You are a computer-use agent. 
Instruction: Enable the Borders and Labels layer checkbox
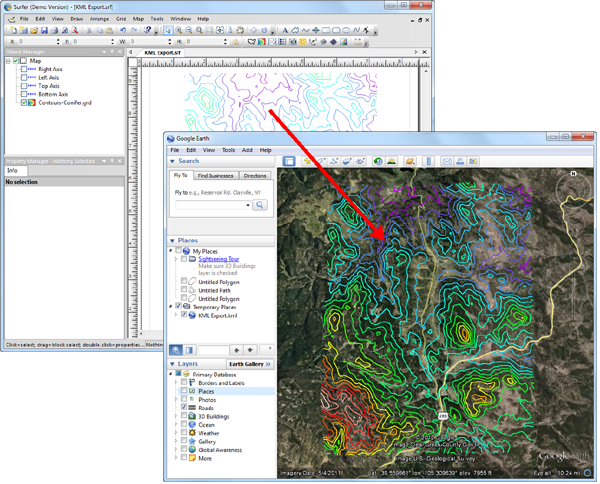tap(184, 382)
